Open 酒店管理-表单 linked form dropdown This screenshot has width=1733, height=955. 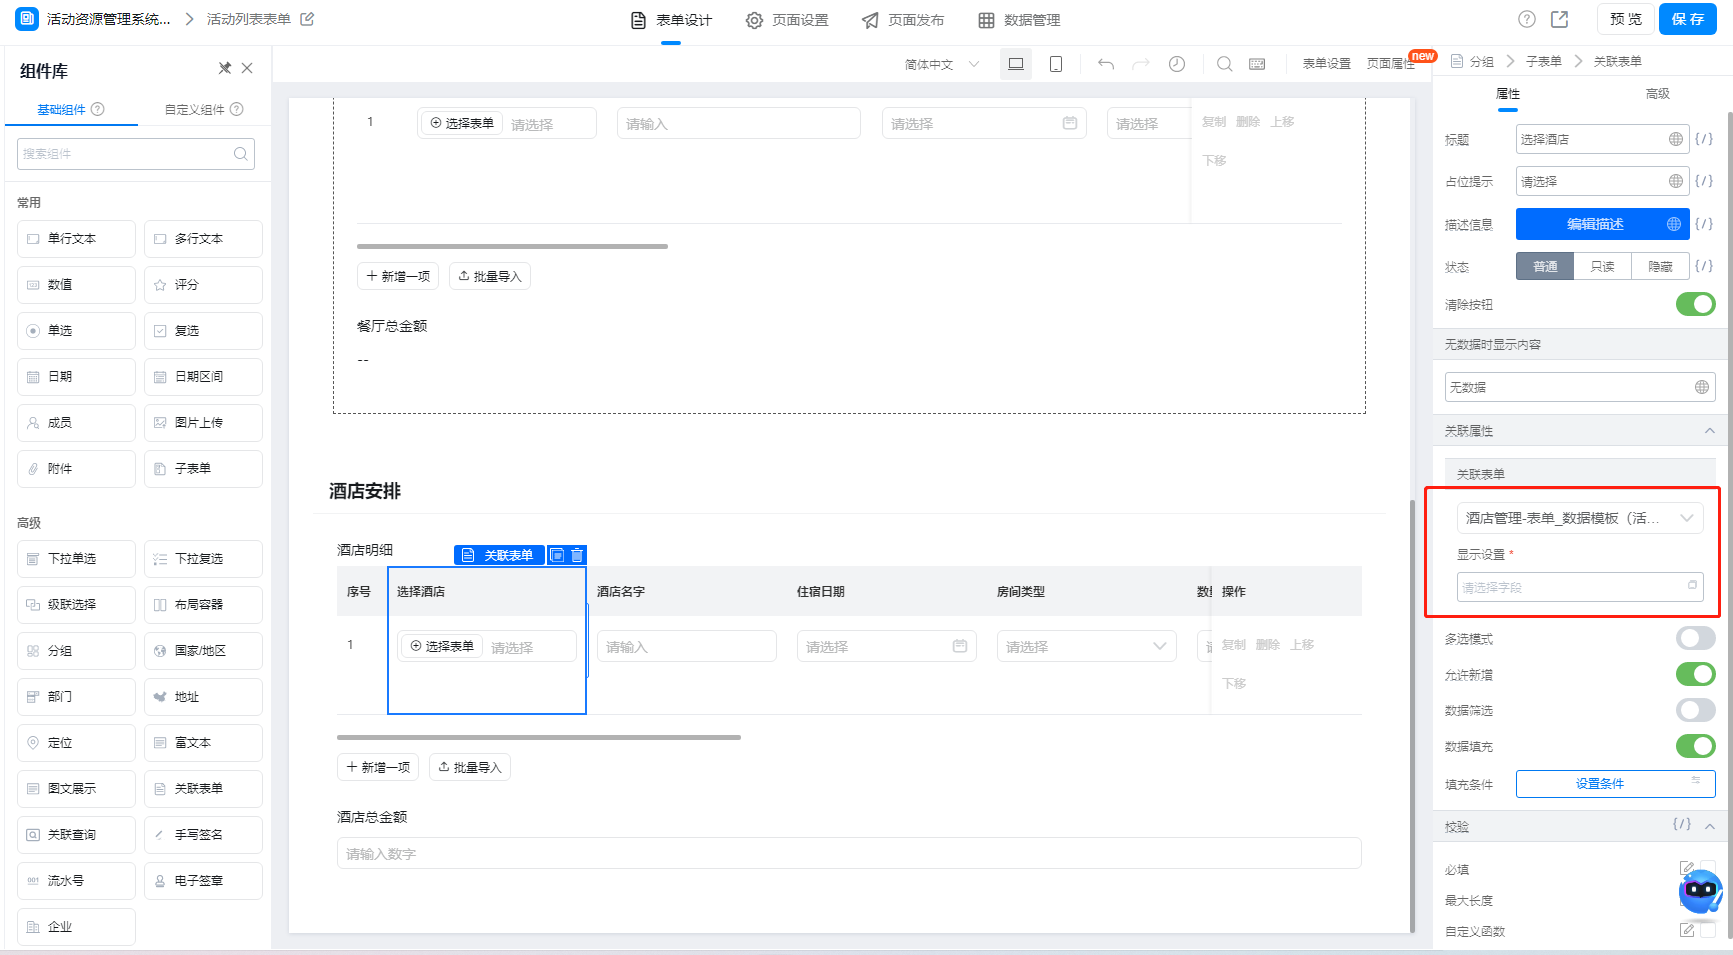(1580, 518)
